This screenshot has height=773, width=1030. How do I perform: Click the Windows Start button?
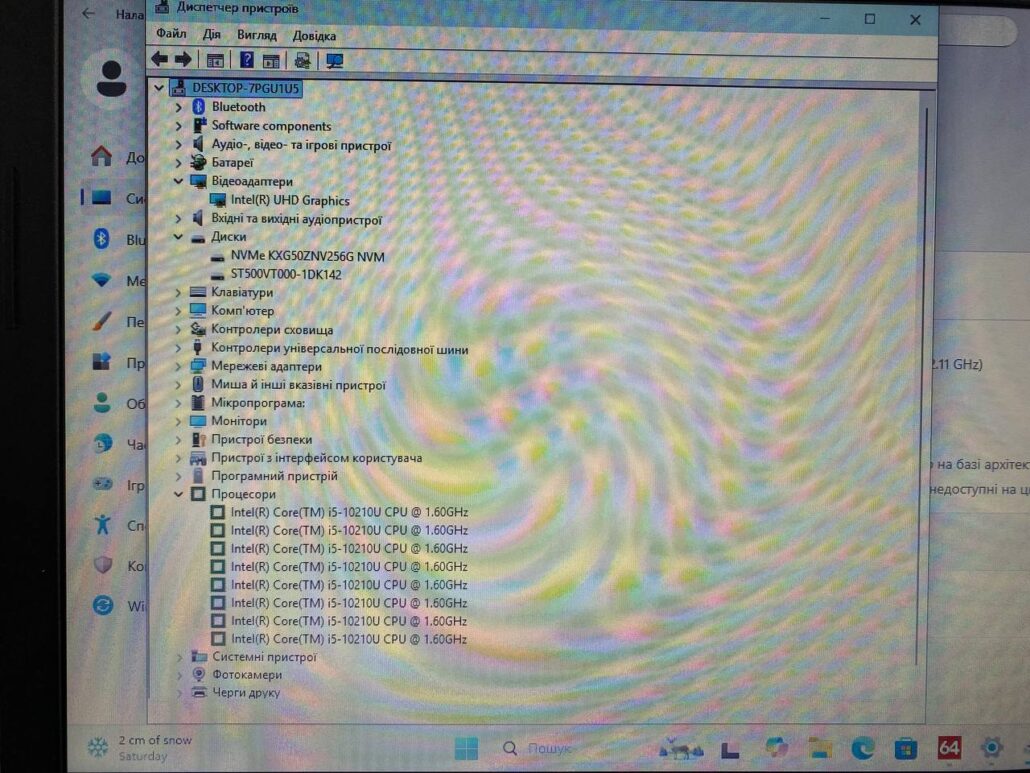tap(466, 748)
